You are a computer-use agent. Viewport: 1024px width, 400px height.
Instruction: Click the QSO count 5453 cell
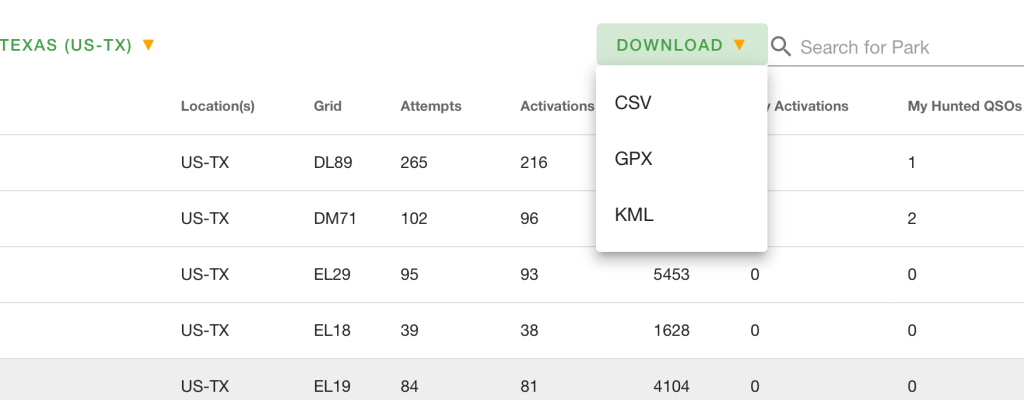[670, 274]
